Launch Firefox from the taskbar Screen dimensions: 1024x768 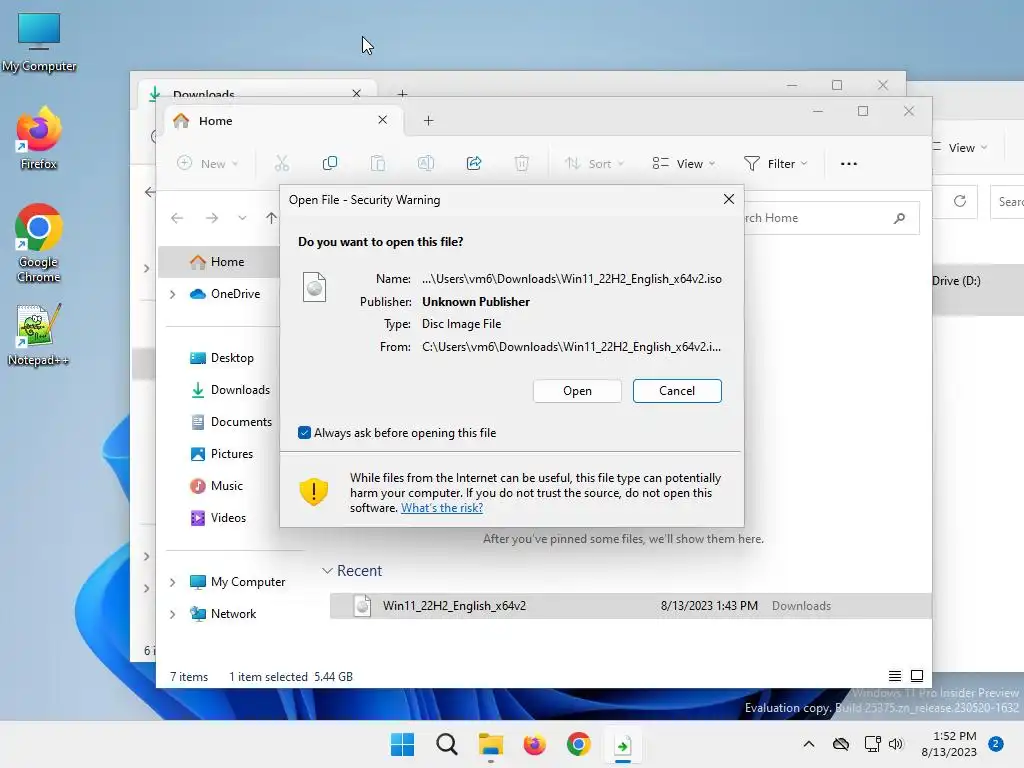click(534, 744)
